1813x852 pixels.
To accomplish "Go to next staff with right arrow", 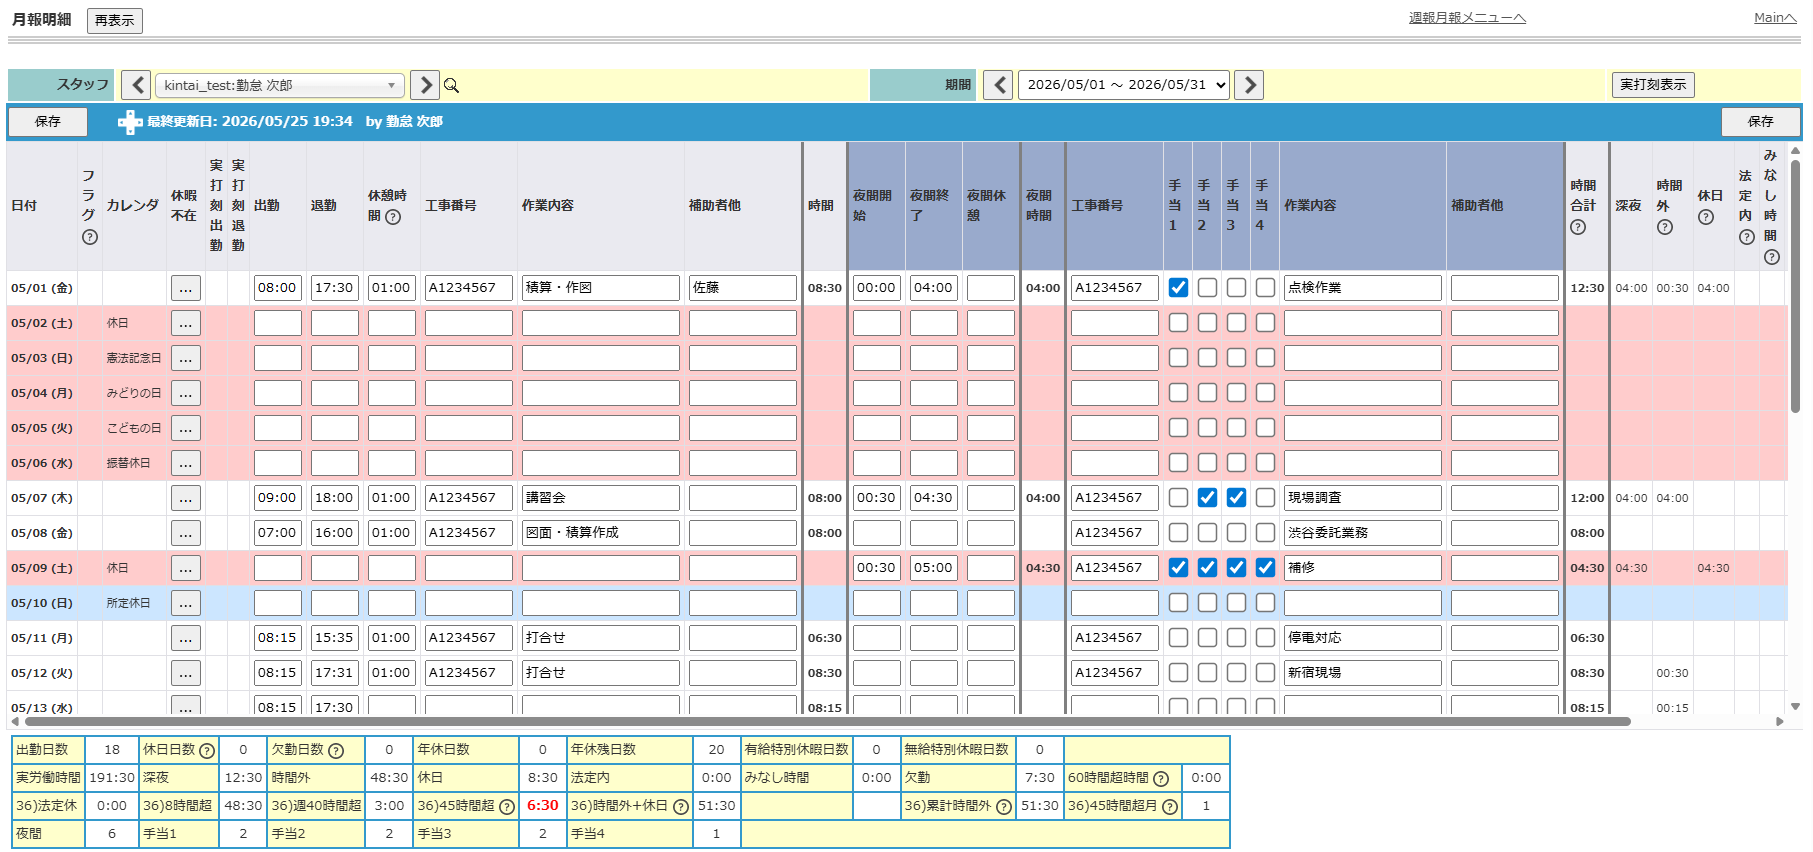I will (425, 85).
